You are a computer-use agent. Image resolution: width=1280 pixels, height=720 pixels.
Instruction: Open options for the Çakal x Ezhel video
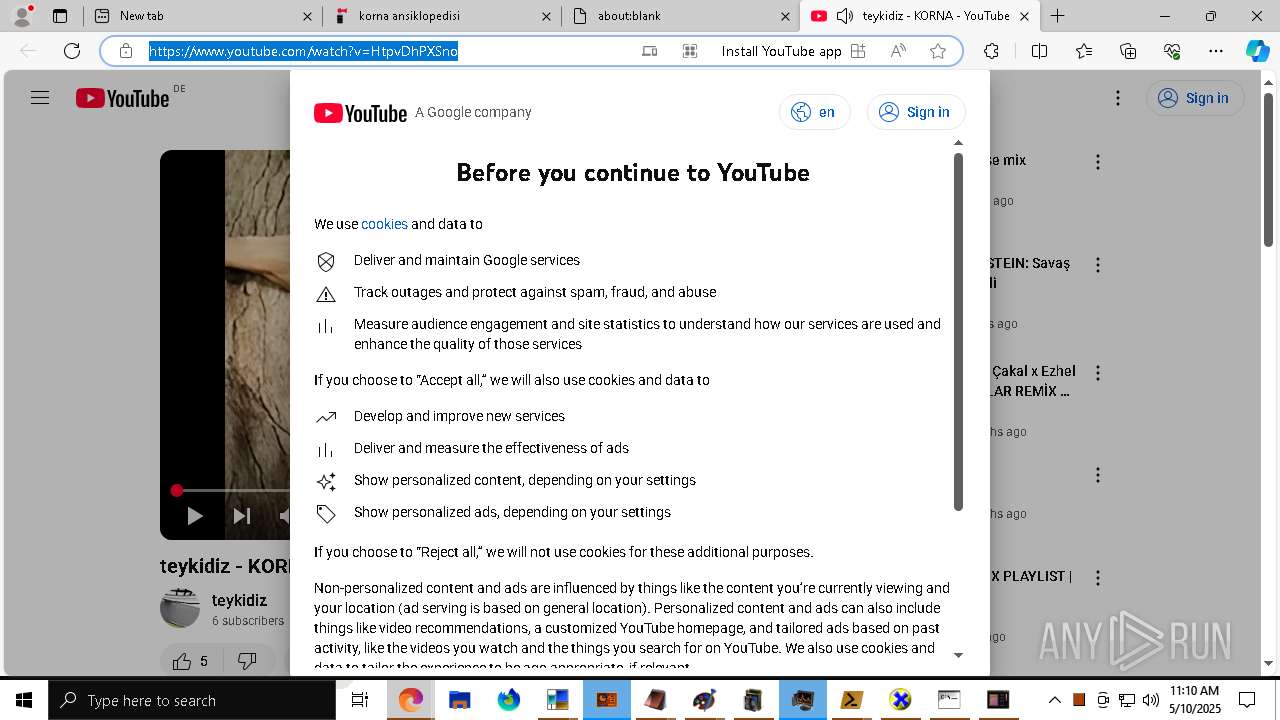click(1098, 373)
